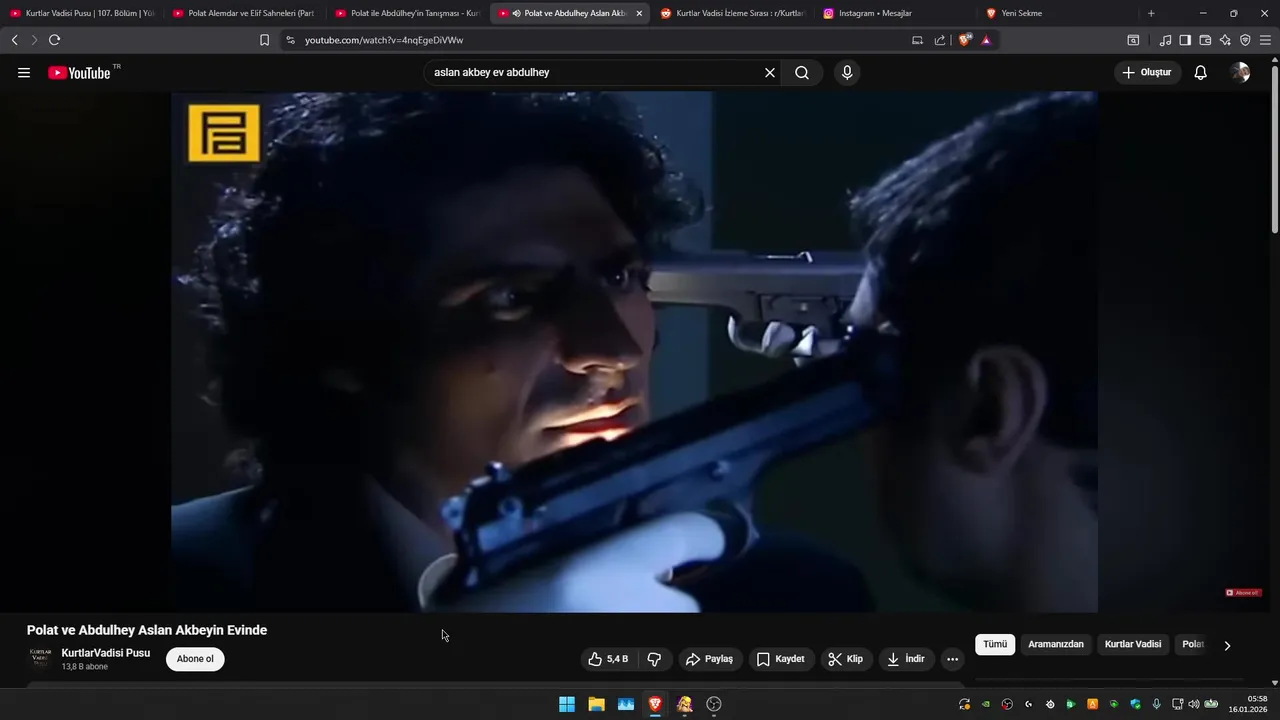Start voice search with the microphone icon
This screenshot has height=720, width=1280.
click(847, 73)
